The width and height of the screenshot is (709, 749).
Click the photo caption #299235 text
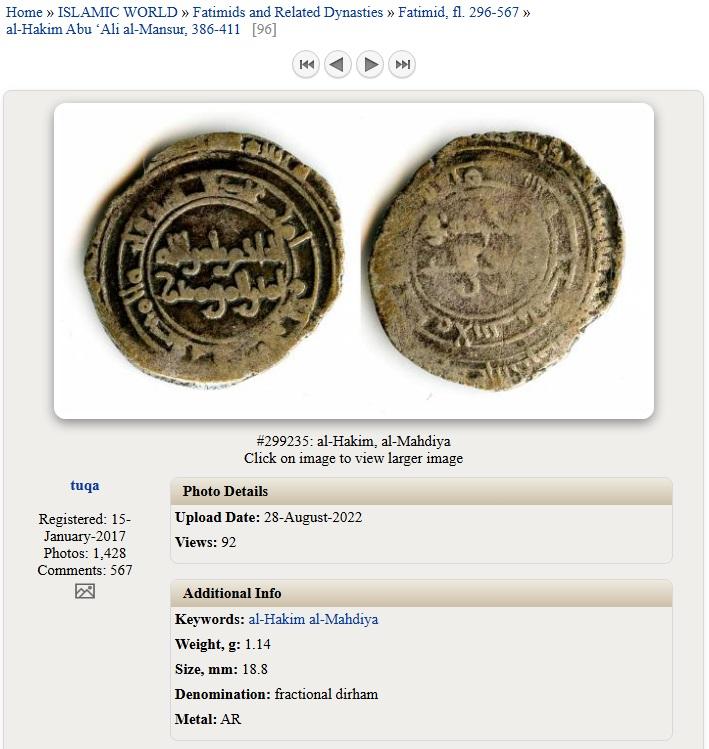point(354,441)
